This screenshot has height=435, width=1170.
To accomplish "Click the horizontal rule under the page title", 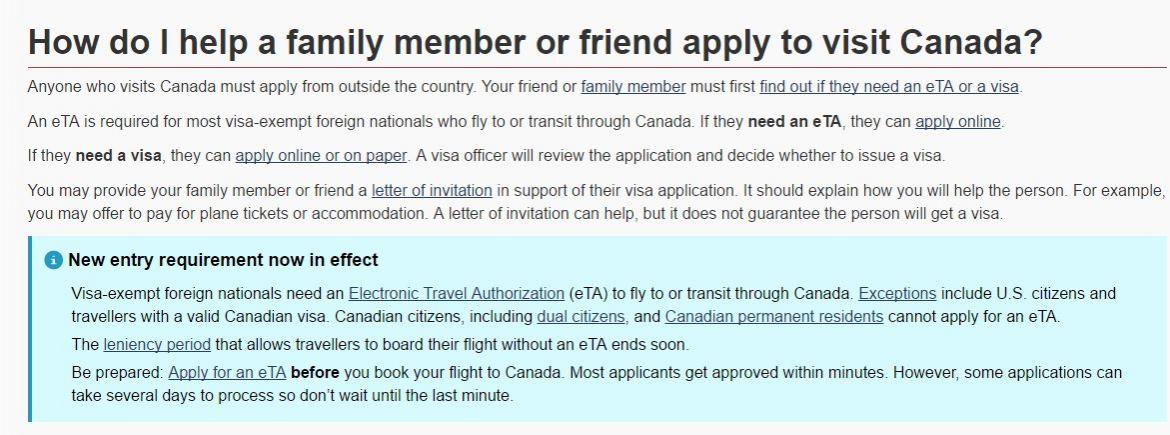I will coord(596,67).
